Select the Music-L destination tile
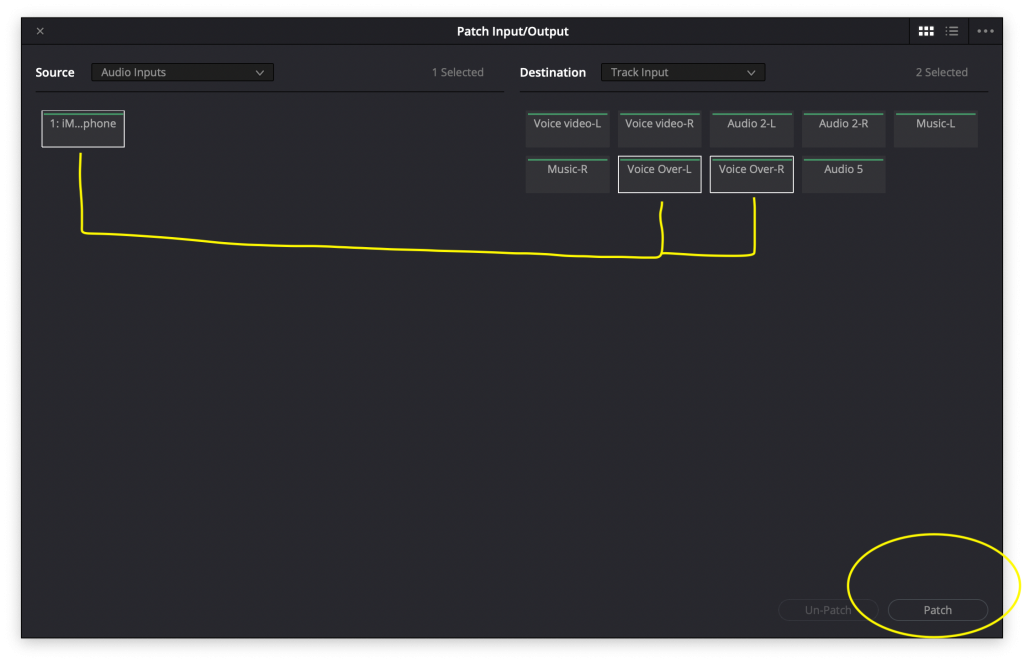Image resolution: width=1024 pixels, height=663 pixels. point(935,129)
